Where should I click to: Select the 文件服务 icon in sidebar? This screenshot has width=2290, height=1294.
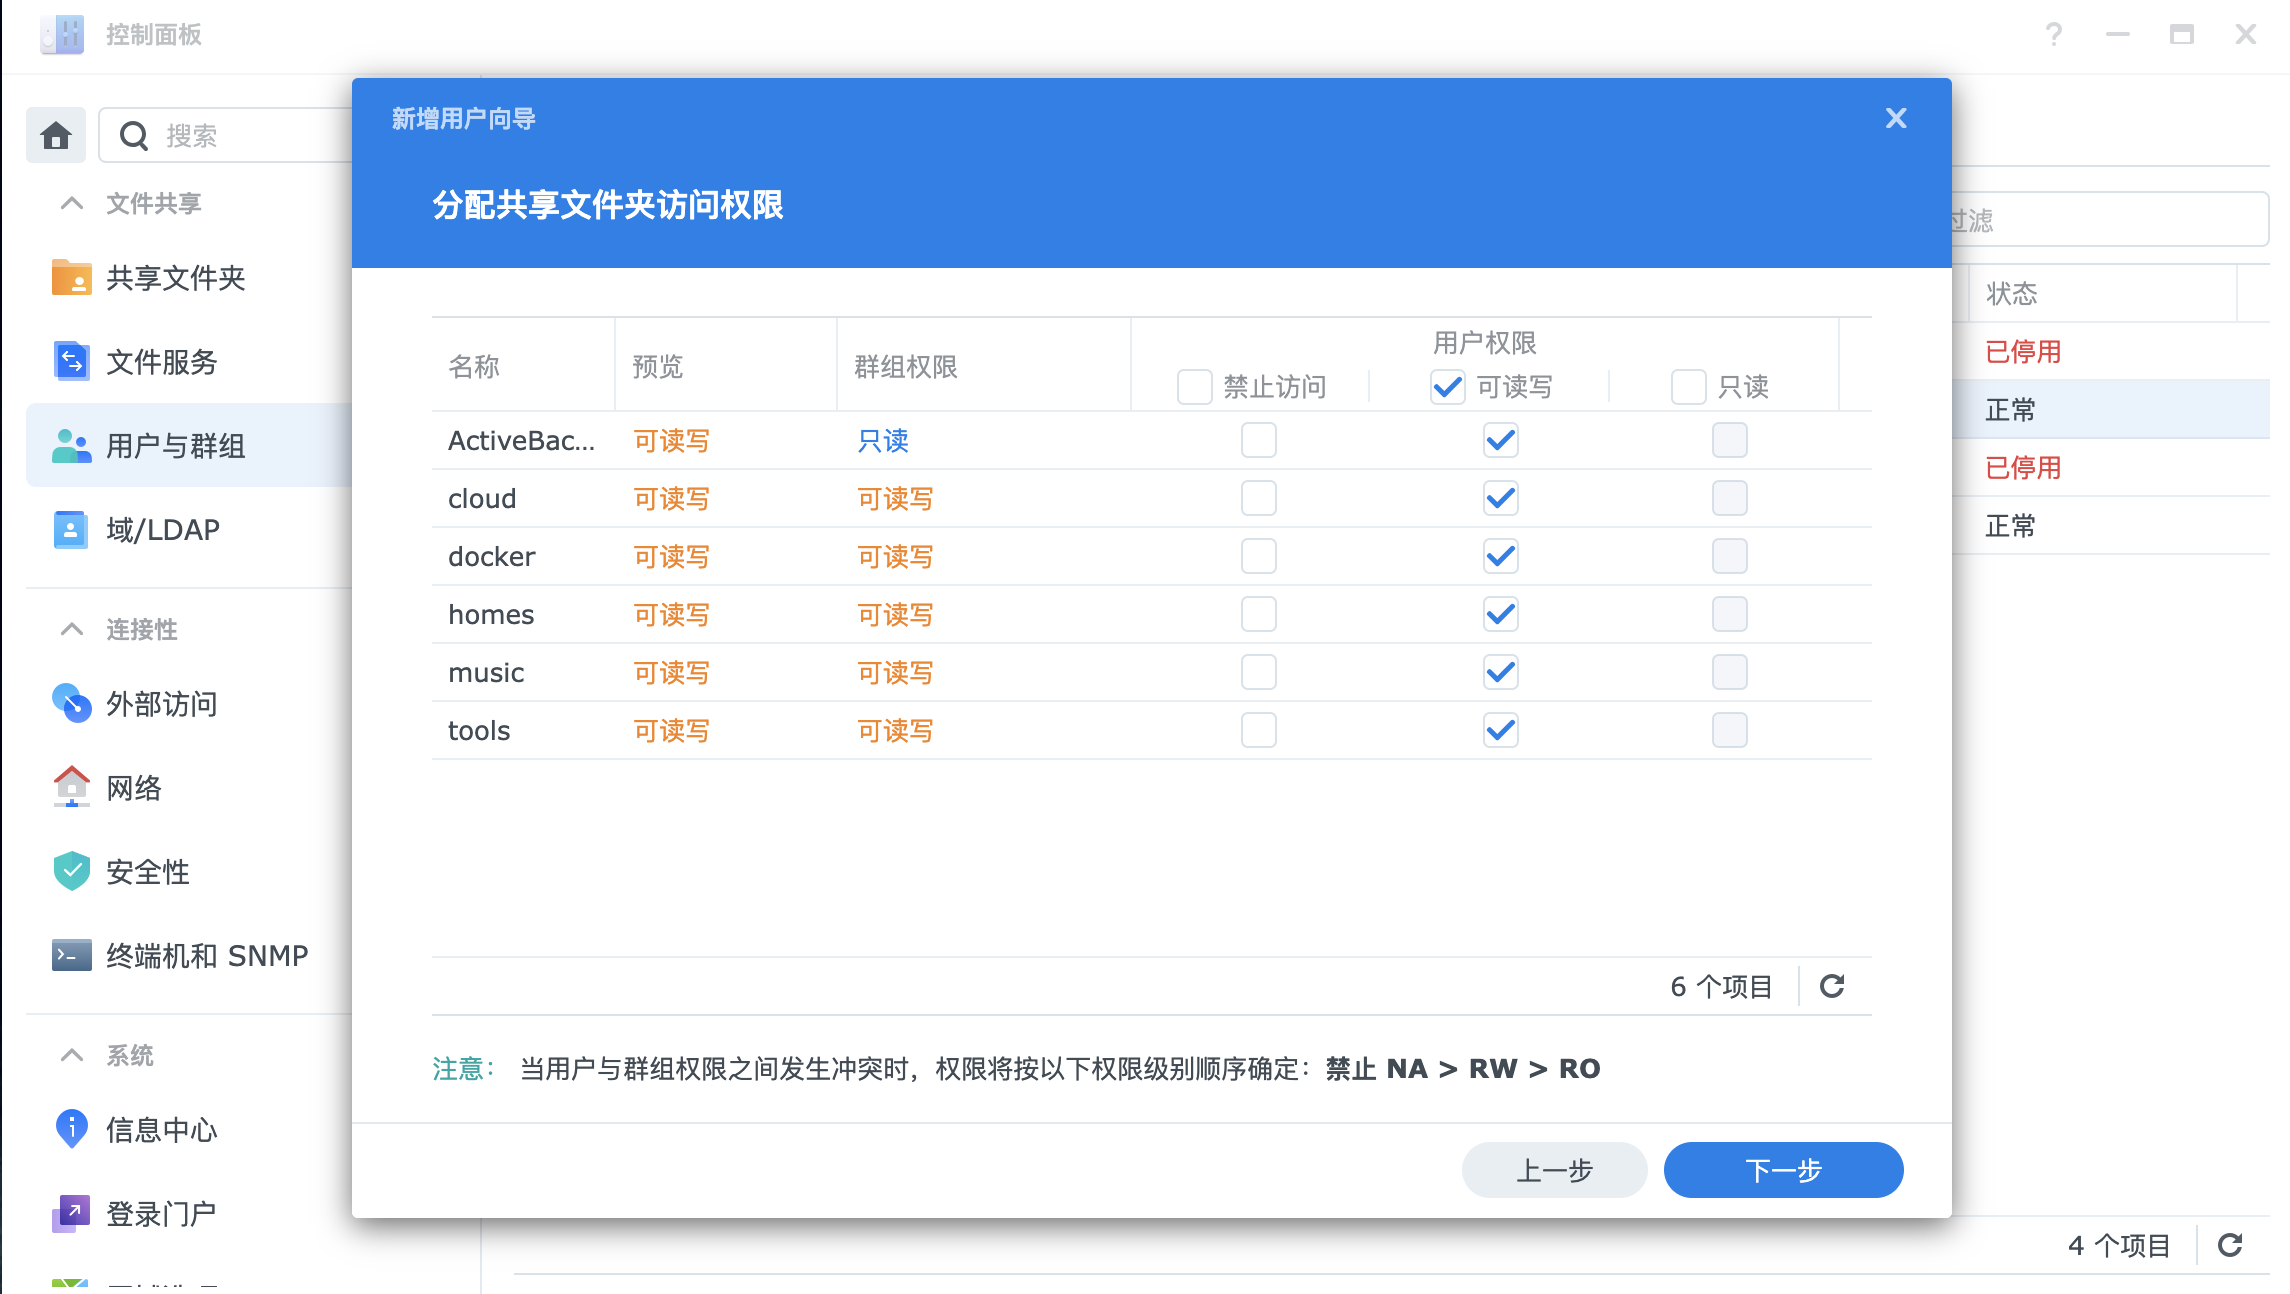(70, 362)
